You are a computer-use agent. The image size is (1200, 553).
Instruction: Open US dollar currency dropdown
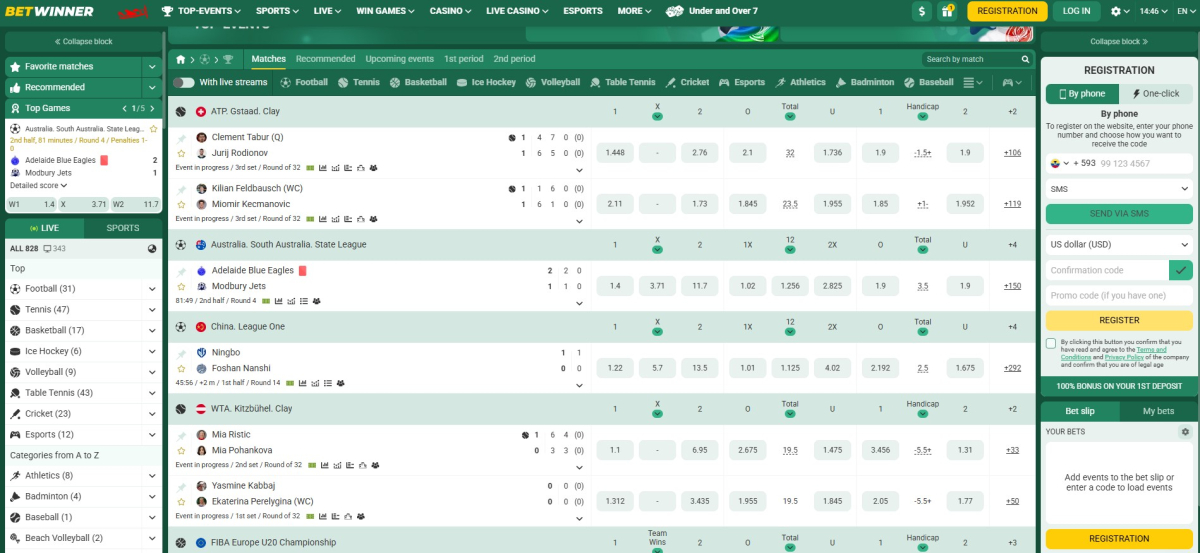point(1119,244)
